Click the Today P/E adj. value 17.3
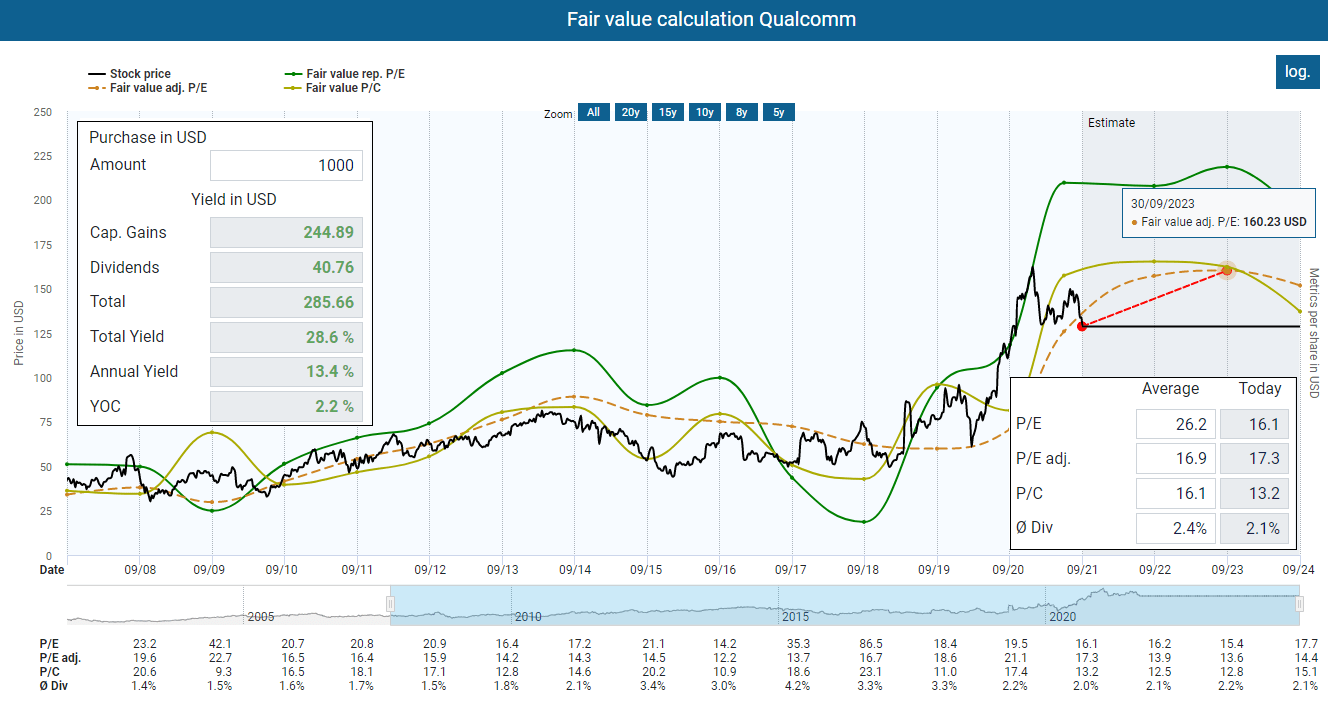This screenshot has width=1328, height=701. [x=1254, y=459]
